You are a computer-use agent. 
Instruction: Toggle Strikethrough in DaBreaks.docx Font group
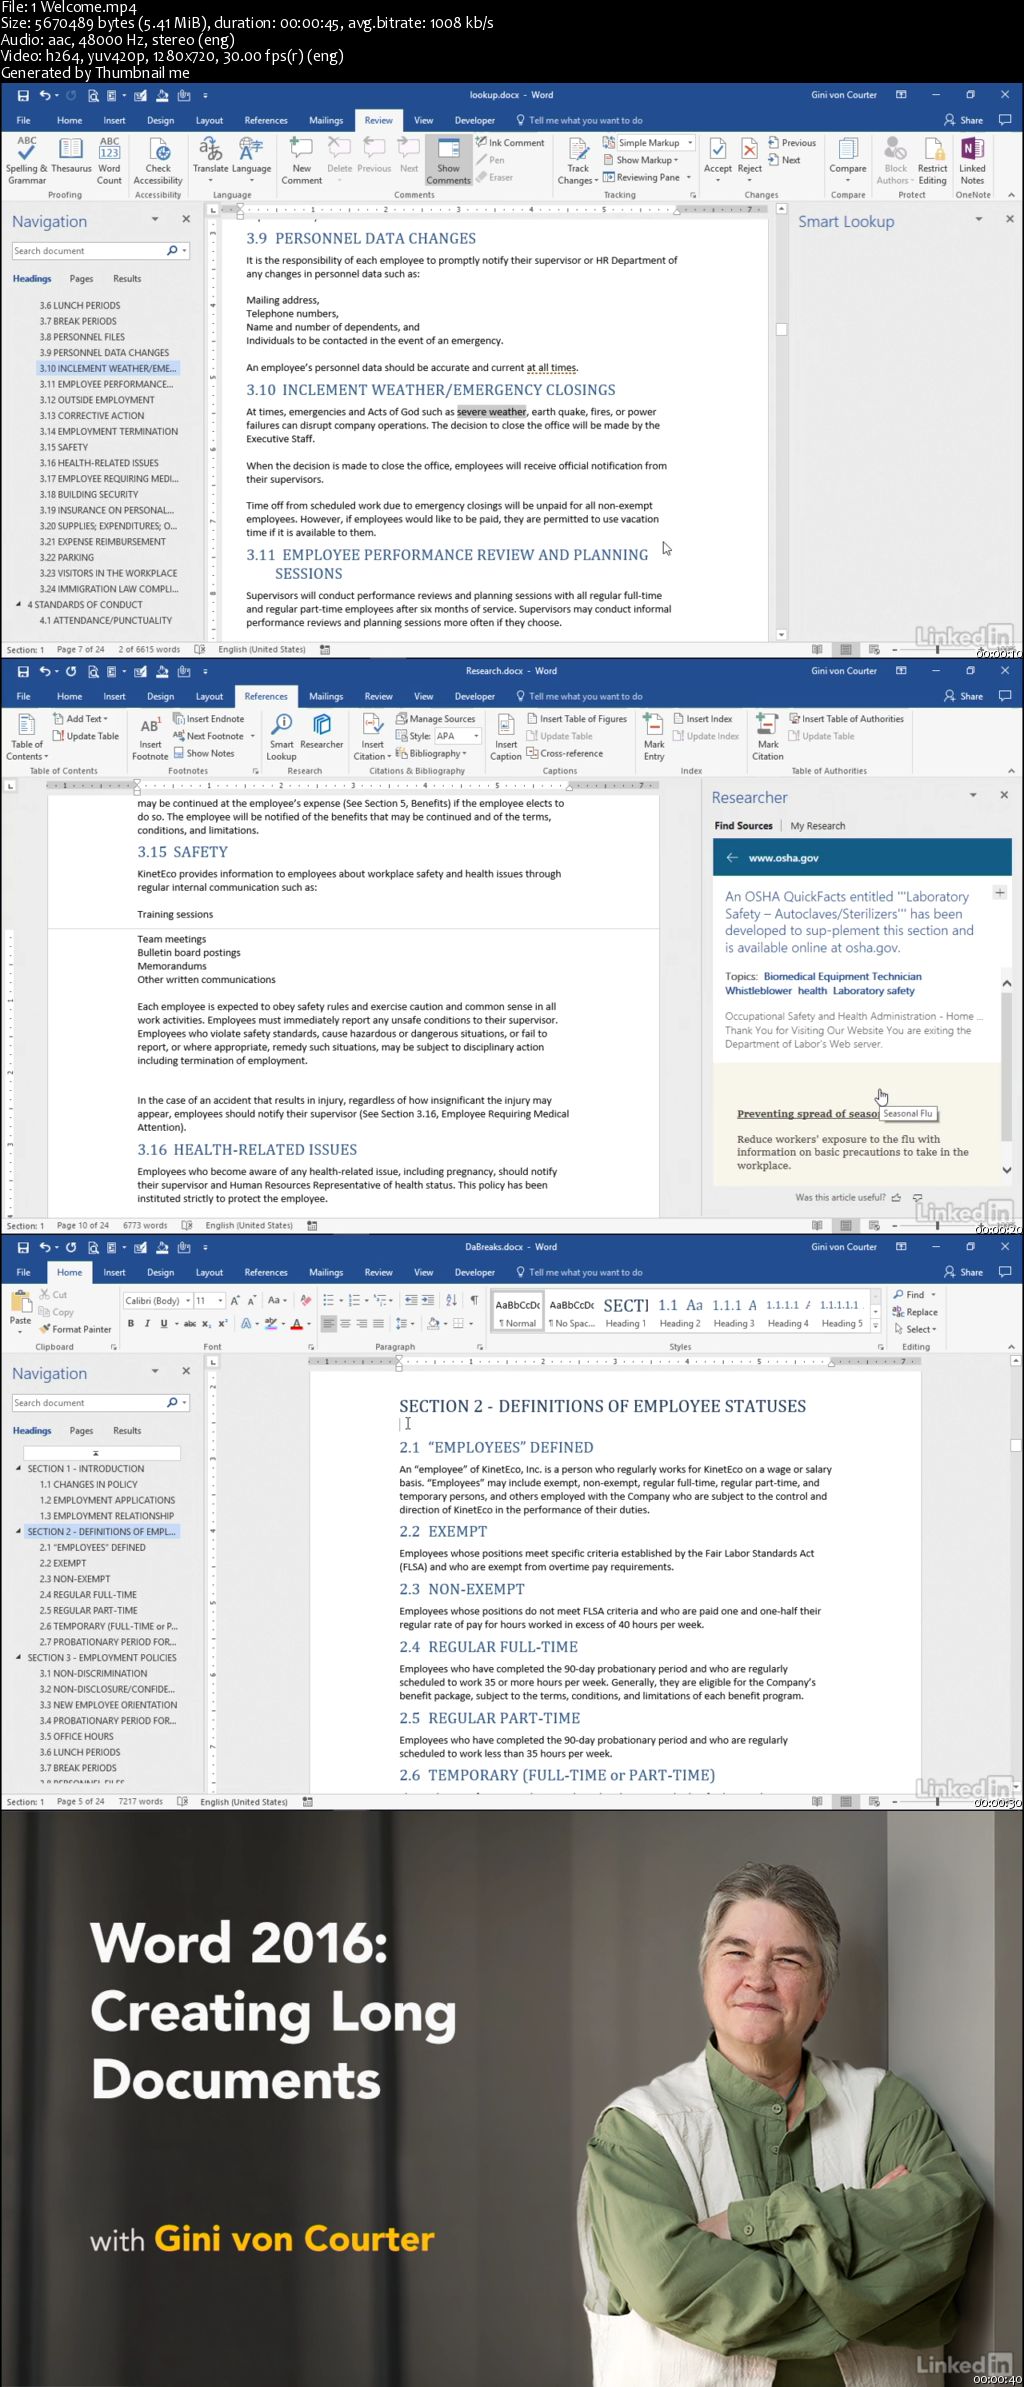click(190, 1323)
